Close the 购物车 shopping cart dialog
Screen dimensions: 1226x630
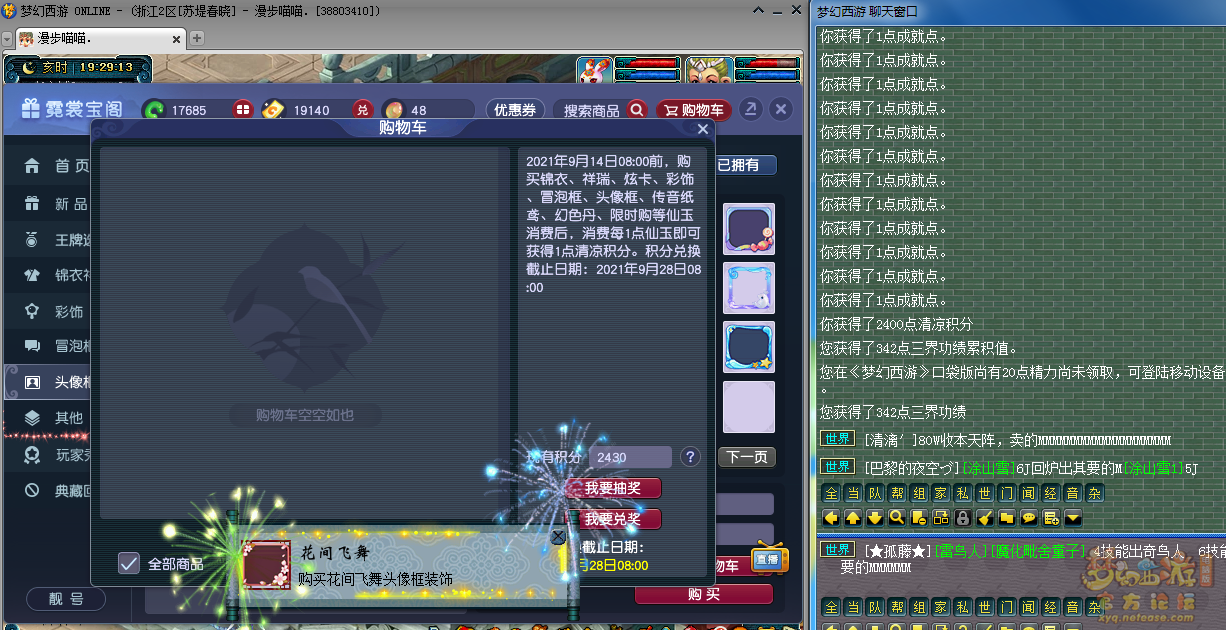click(702, 129)
